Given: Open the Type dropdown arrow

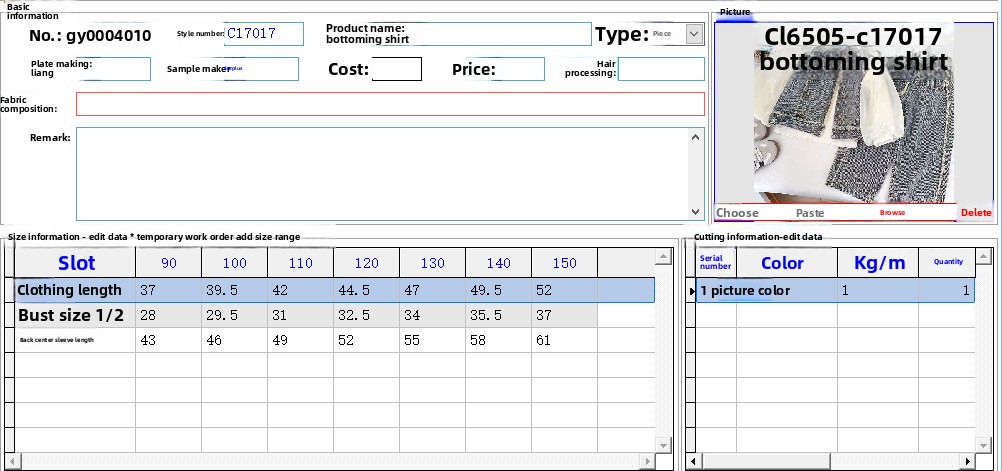Looking at the screenshot, I should point(694,34).
